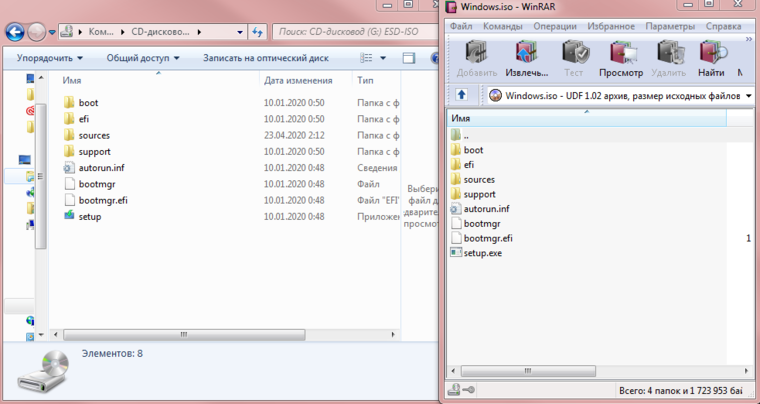Image resolution: width=760 pixels, height=404 pixels.
Task: Open the Файл menu in WinRAR
Action: tap(461, 26)
